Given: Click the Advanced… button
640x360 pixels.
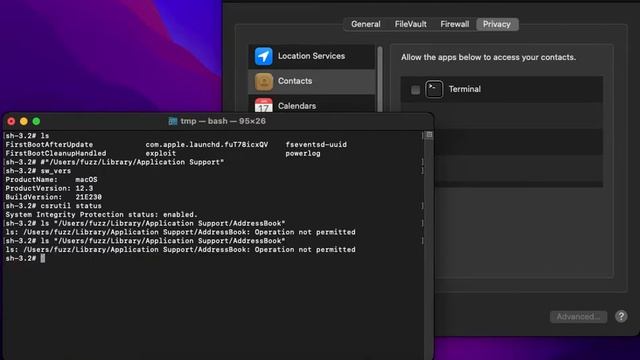Looking at the screenshot, I should pos(578,316).
